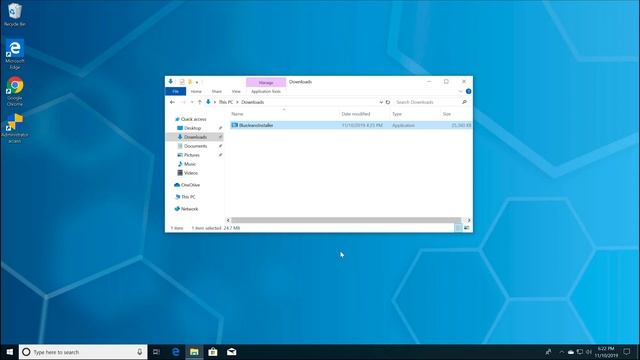Open the clock and date in taskbar

point(606,352)
